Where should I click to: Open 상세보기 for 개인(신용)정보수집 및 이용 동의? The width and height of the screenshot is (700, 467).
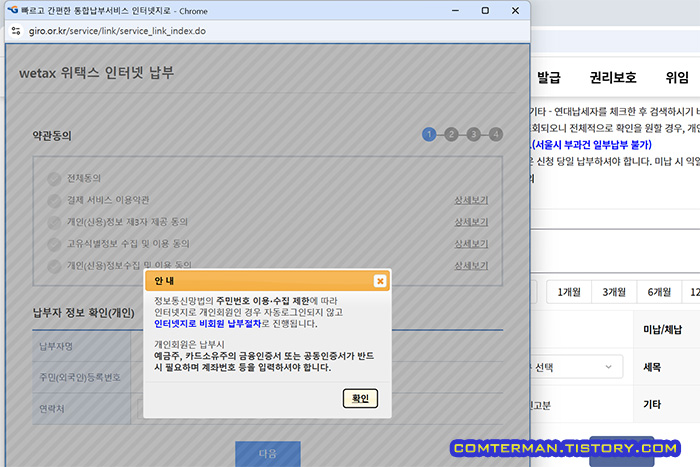coord(471,266)
